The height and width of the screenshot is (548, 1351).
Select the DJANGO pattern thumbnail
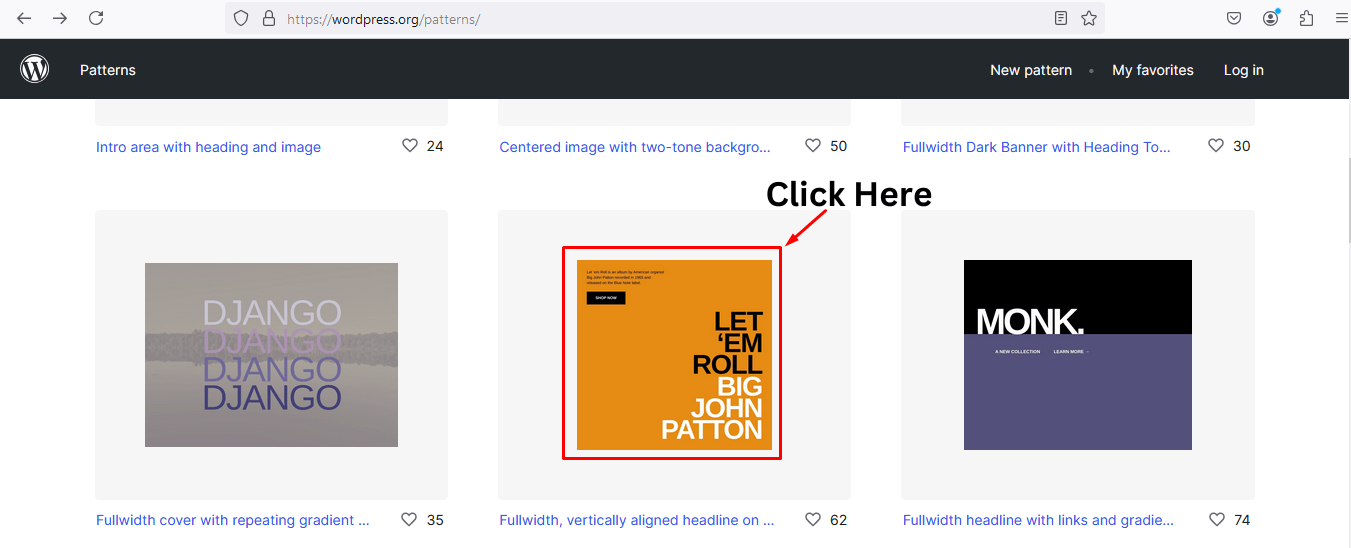point(271,355)
